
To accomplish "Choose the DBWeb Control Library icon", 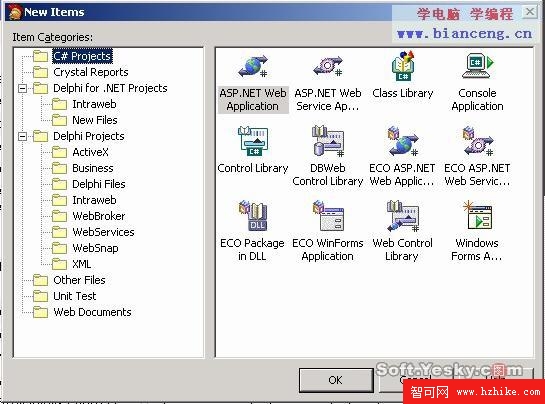I will (x=328, y=141).
